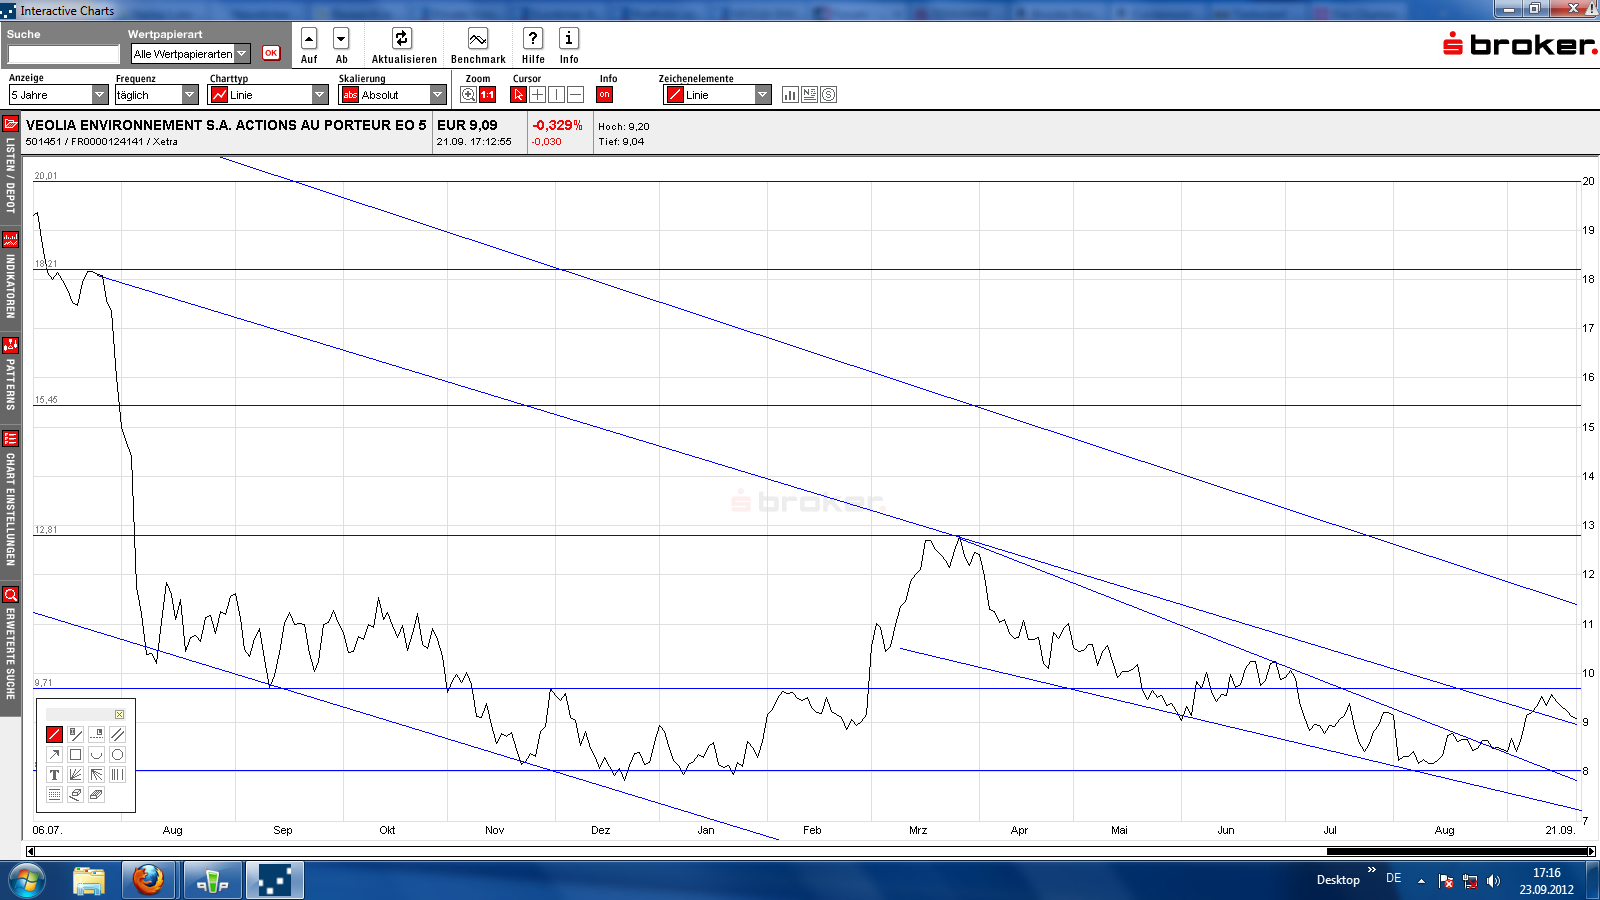
Task: Click the Aktualisieren refresh icon
Action: (401, 38)
